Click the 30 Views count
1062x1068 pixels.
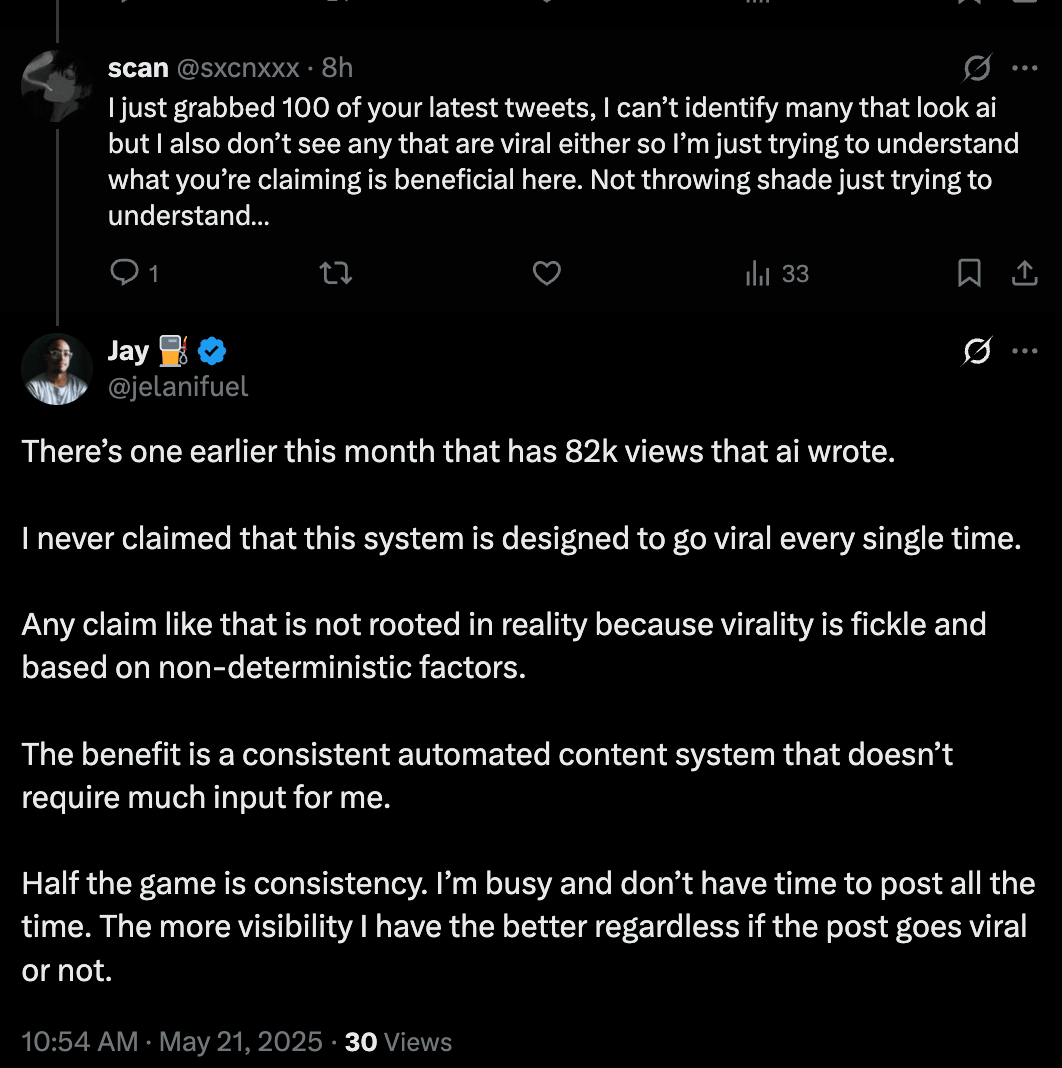[x=398, y=1042]
